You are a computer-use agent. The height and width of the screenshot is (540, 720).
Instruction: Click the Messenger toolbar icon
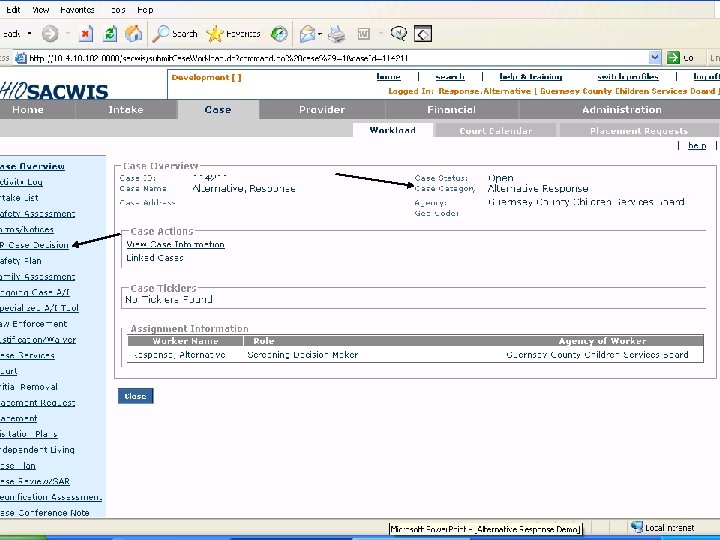[x=399, y=34]
